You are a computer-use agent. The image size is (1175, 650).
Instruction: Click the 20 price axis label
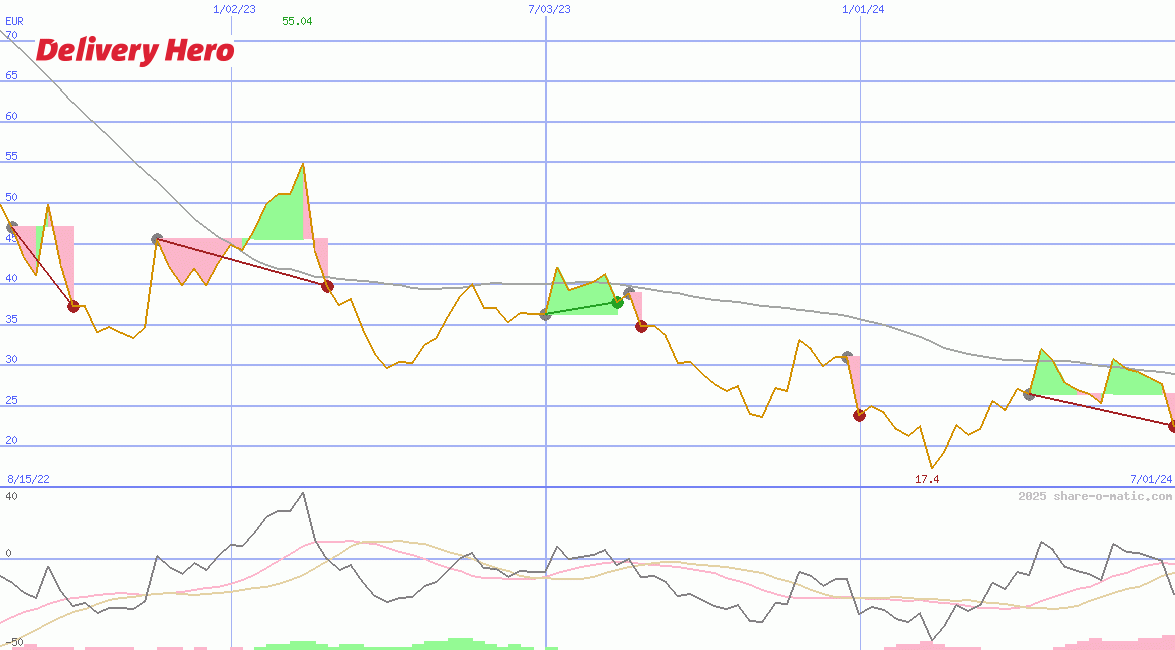[x=11, y=441]
